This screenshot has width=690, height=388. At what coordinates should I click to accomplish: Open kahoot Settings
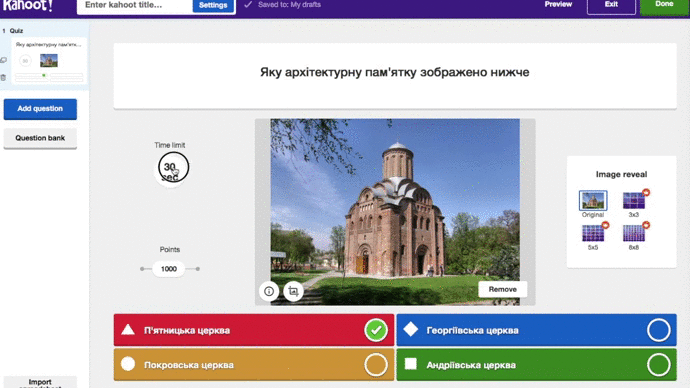(213, 5)
